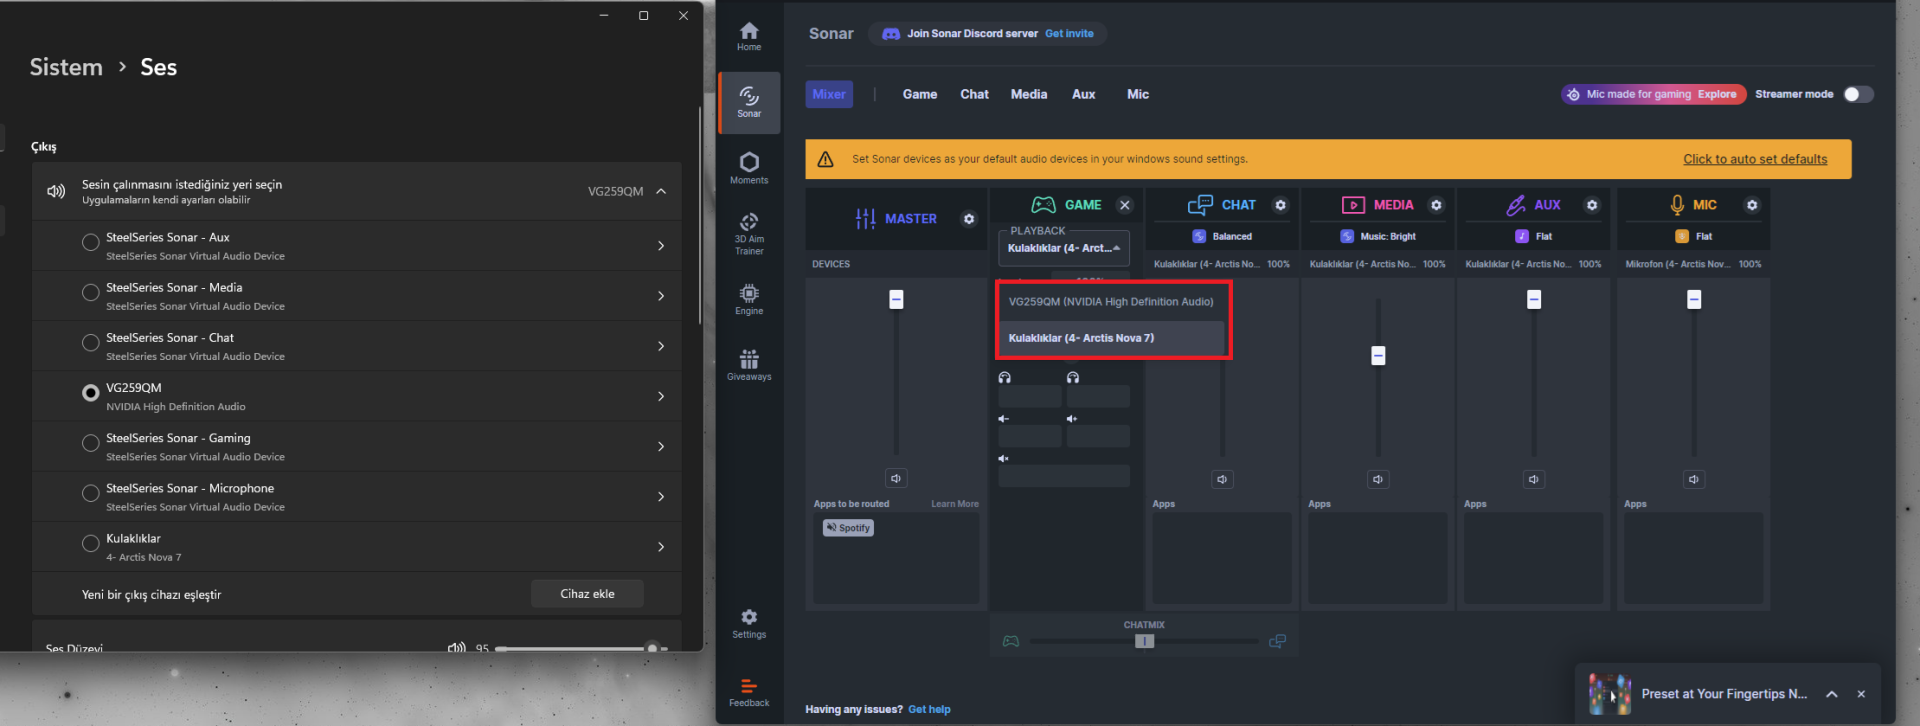Click to auto set defaults link

coord(1755,159)
